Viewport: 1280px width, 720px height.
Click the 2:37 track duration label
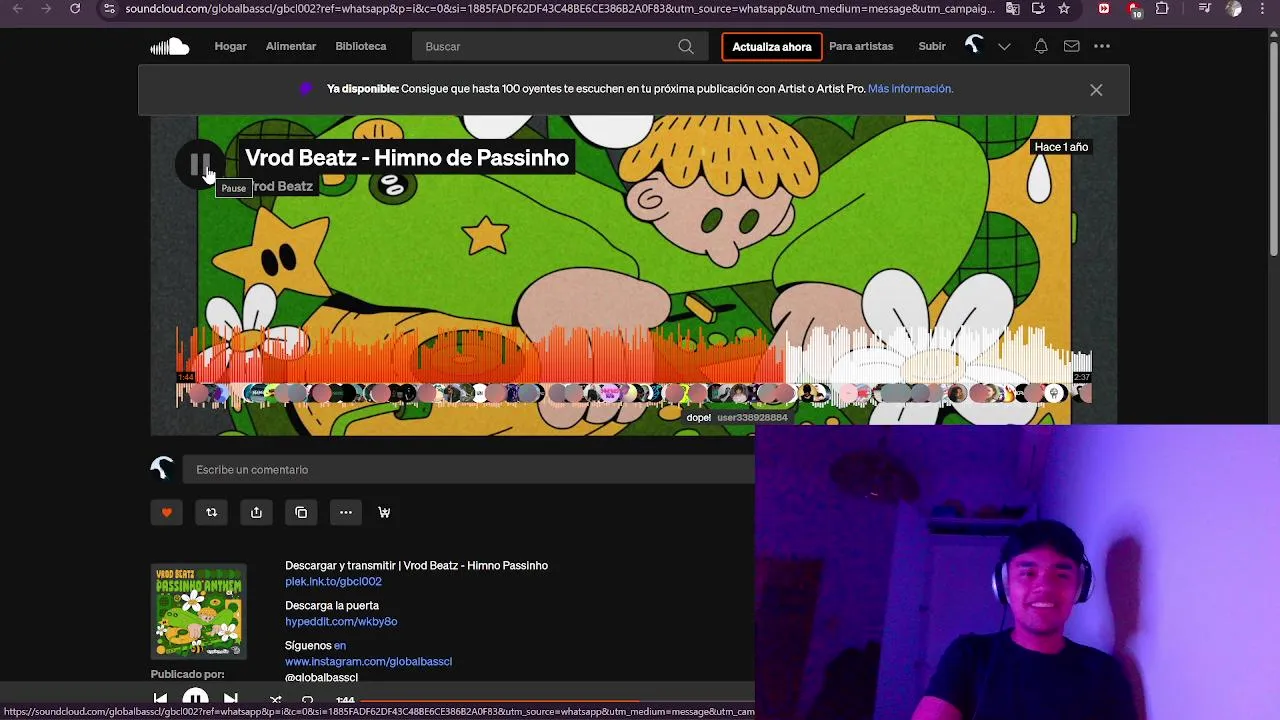(1082, 377)
